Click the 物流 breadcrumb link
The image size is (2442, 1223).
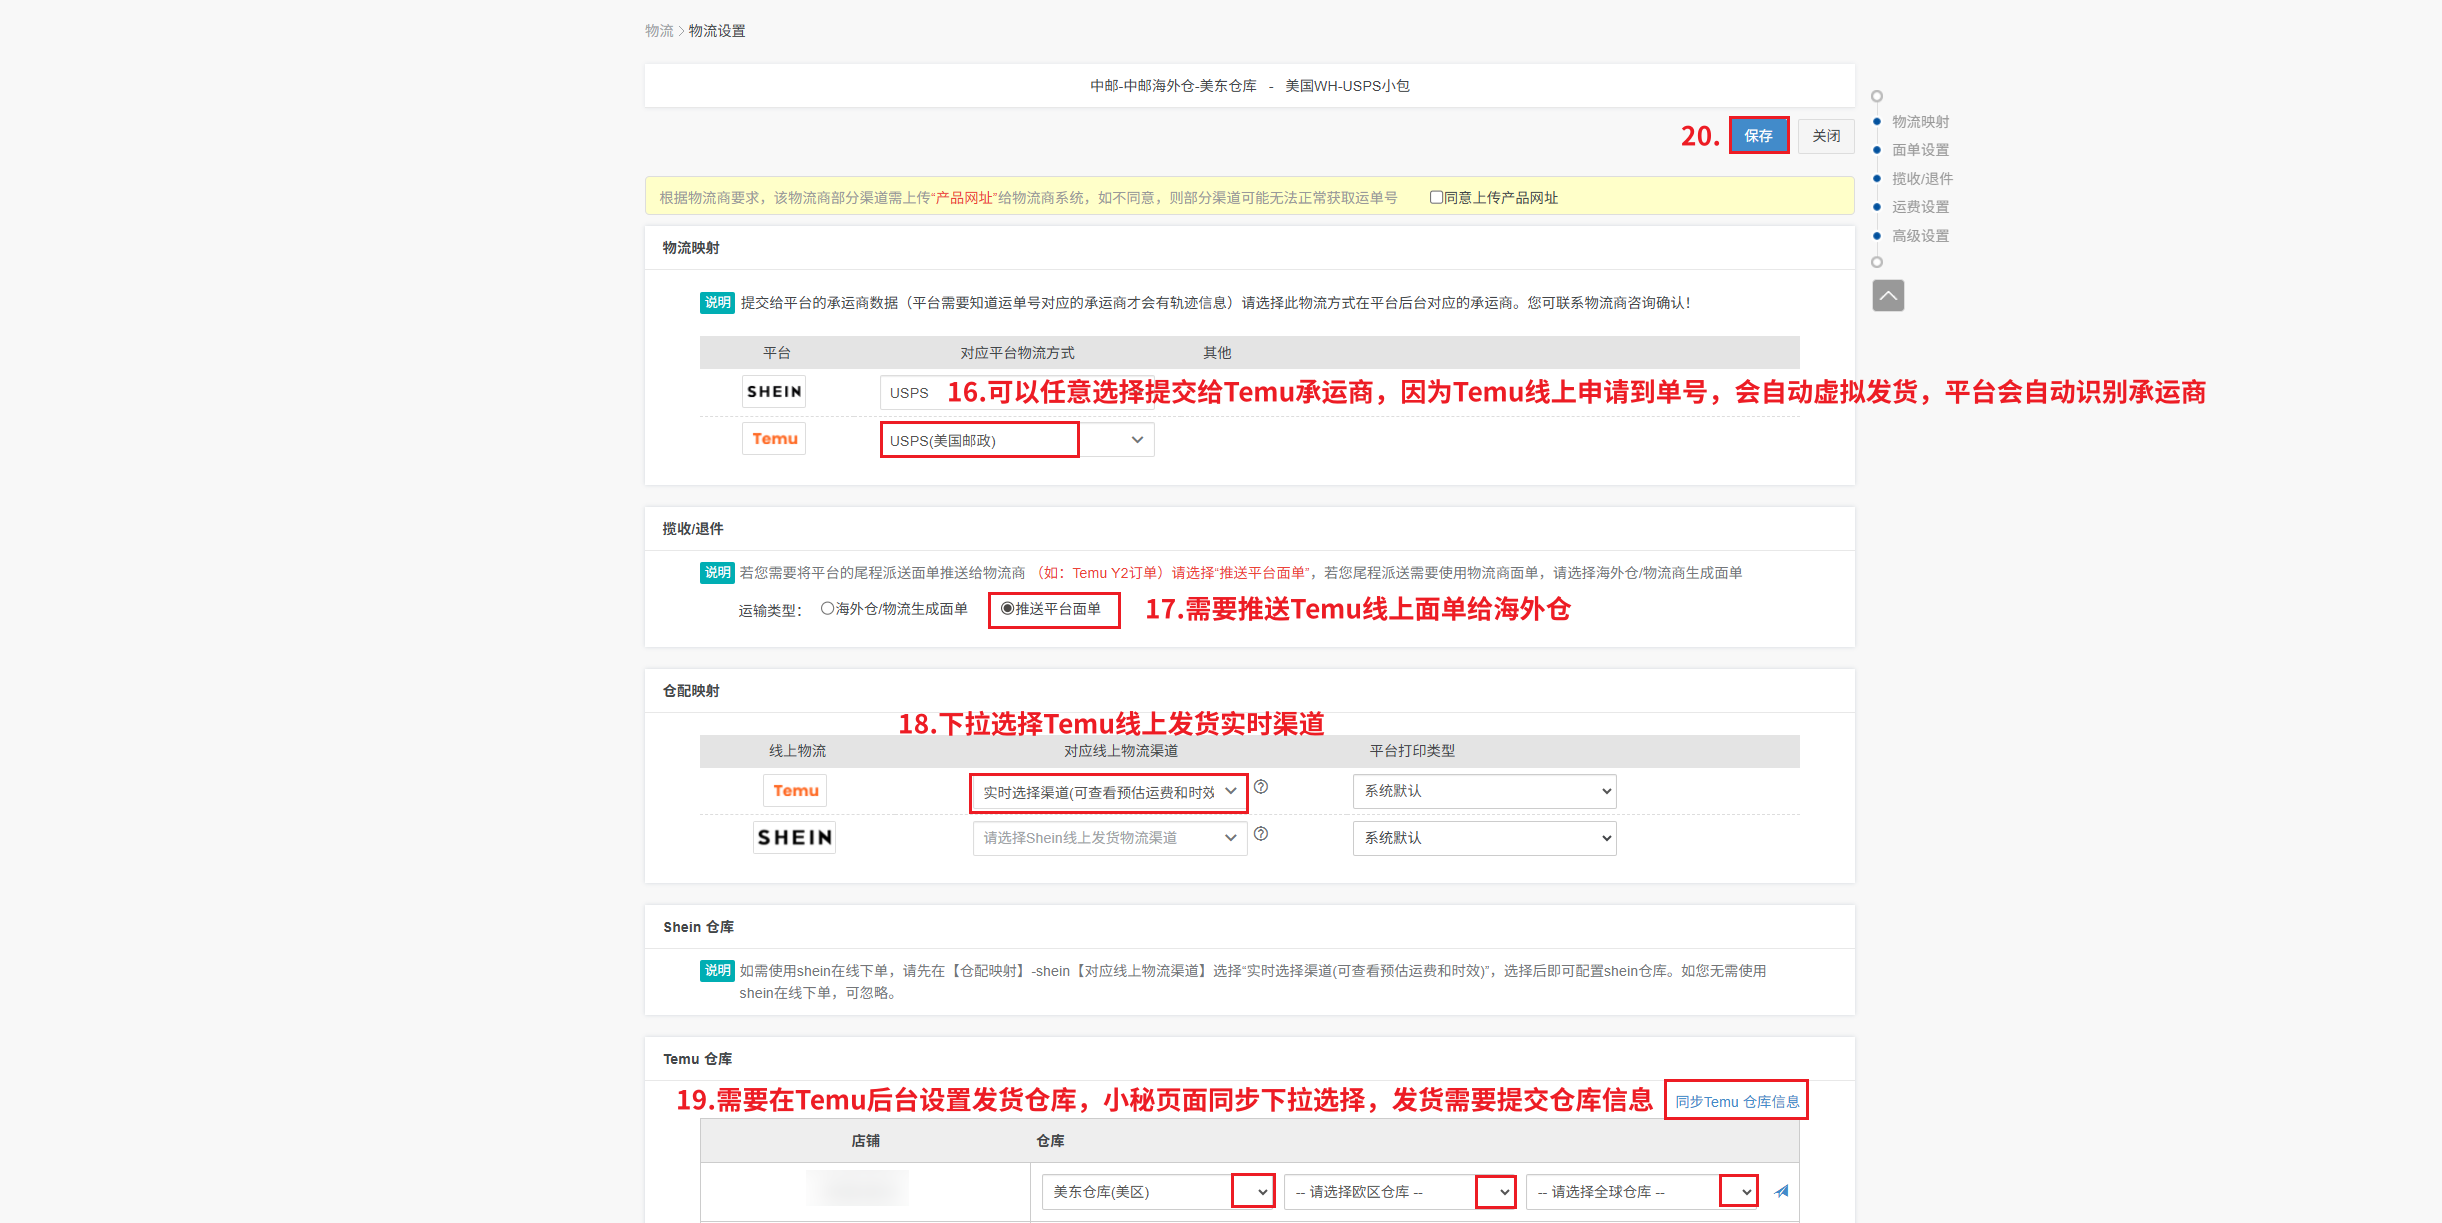658,31
